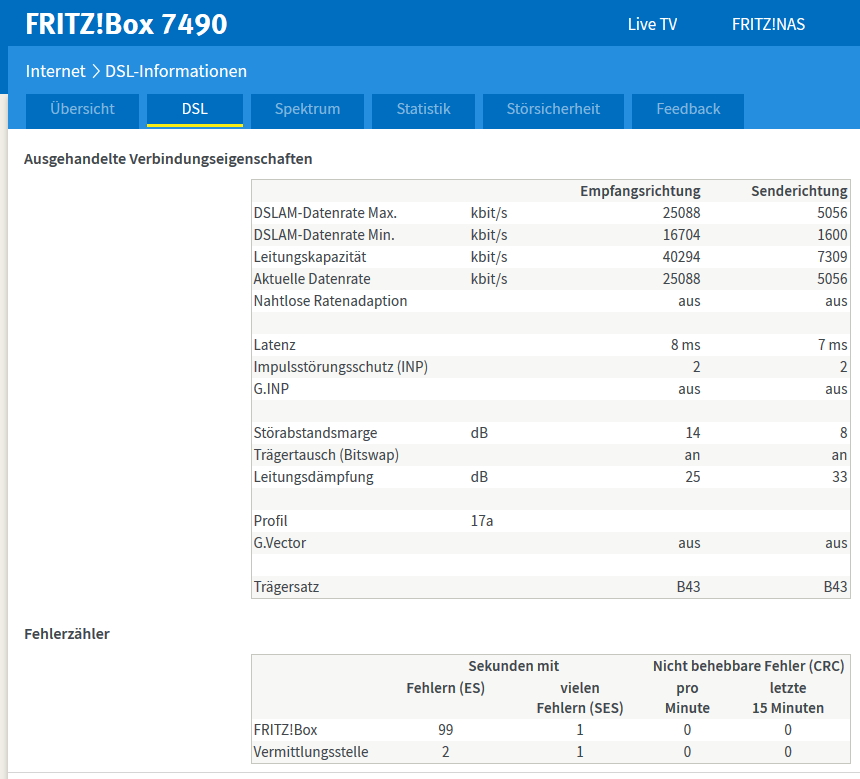Image resolution: width=860 pixels, height=779 pixels.
Task: Click the Ausgehandelte Verbindungseigenschaften heading
Action: pyautogui.click(x=168, y=159)
